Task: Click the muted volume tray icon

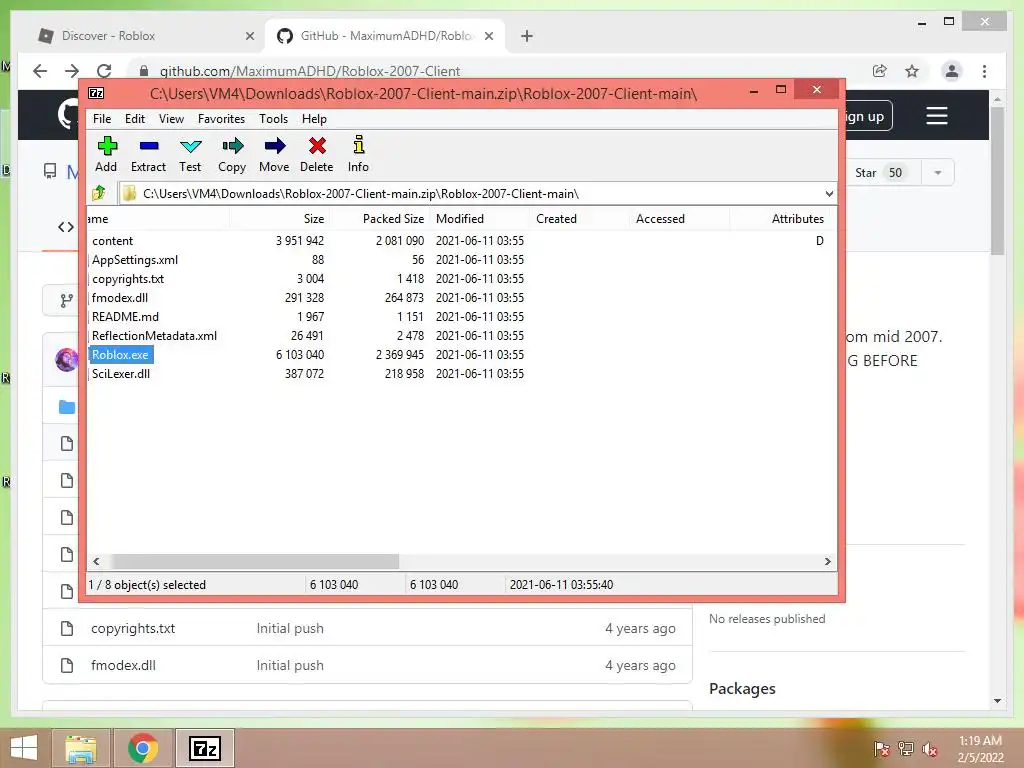Action: [929, 749]
